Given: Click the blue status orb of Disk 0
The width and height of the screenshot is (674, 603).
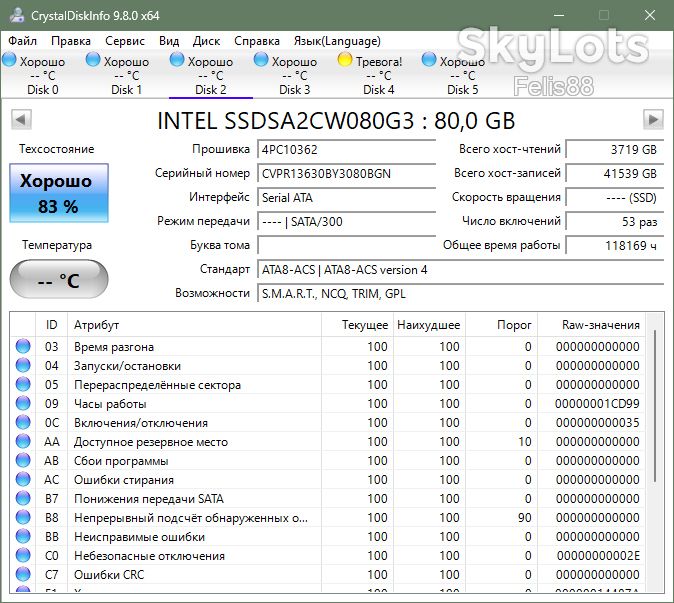Looking at the screenshot, I should [9, 60].
